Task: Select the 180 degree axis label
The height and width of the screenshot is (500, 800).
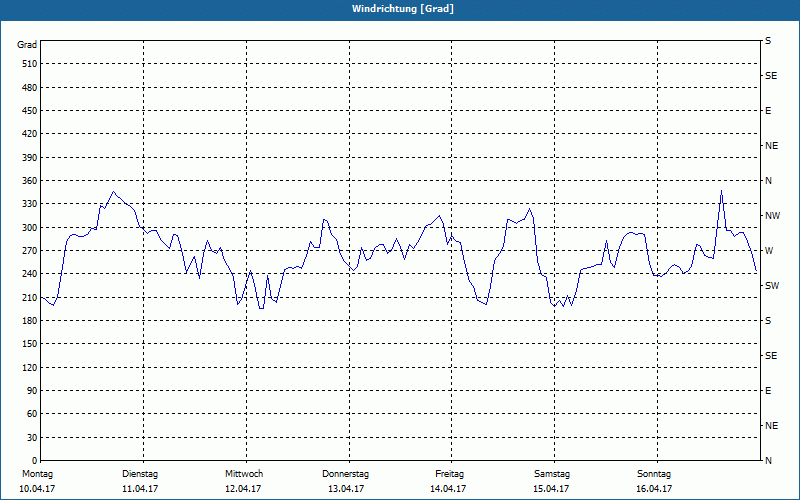Action: point(30,321)
